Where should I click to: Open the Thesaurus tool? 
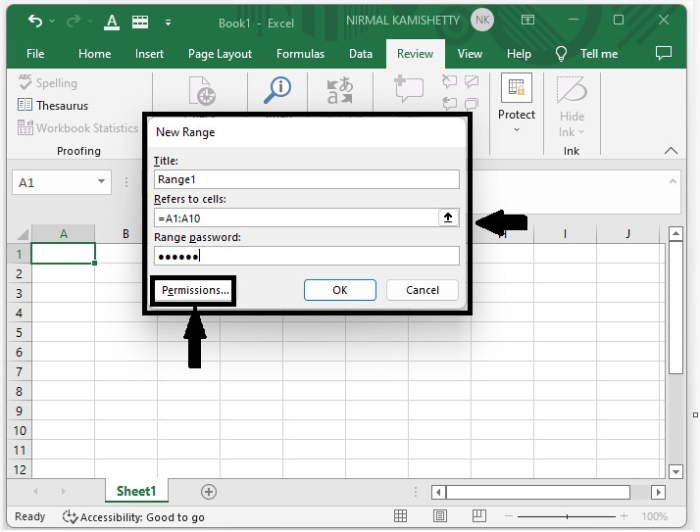coord(53,105)
